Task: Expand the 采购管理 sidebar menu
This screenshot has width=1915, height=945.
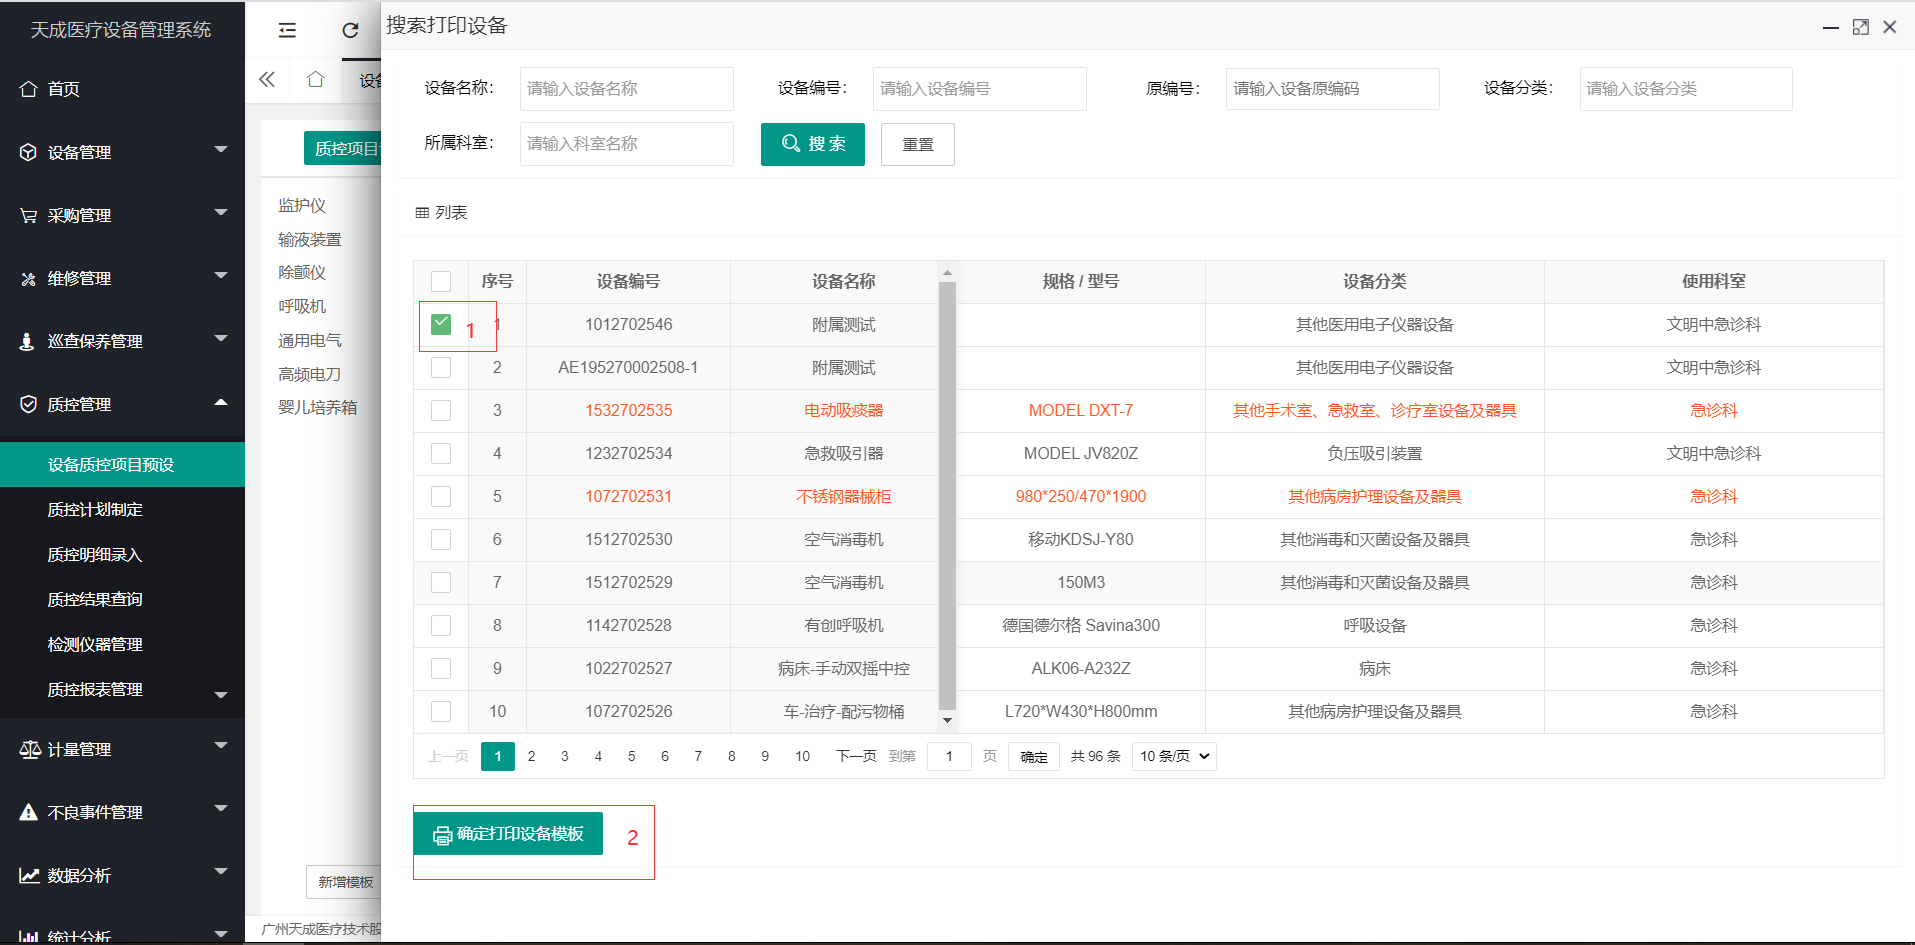Action: [221, 213]
